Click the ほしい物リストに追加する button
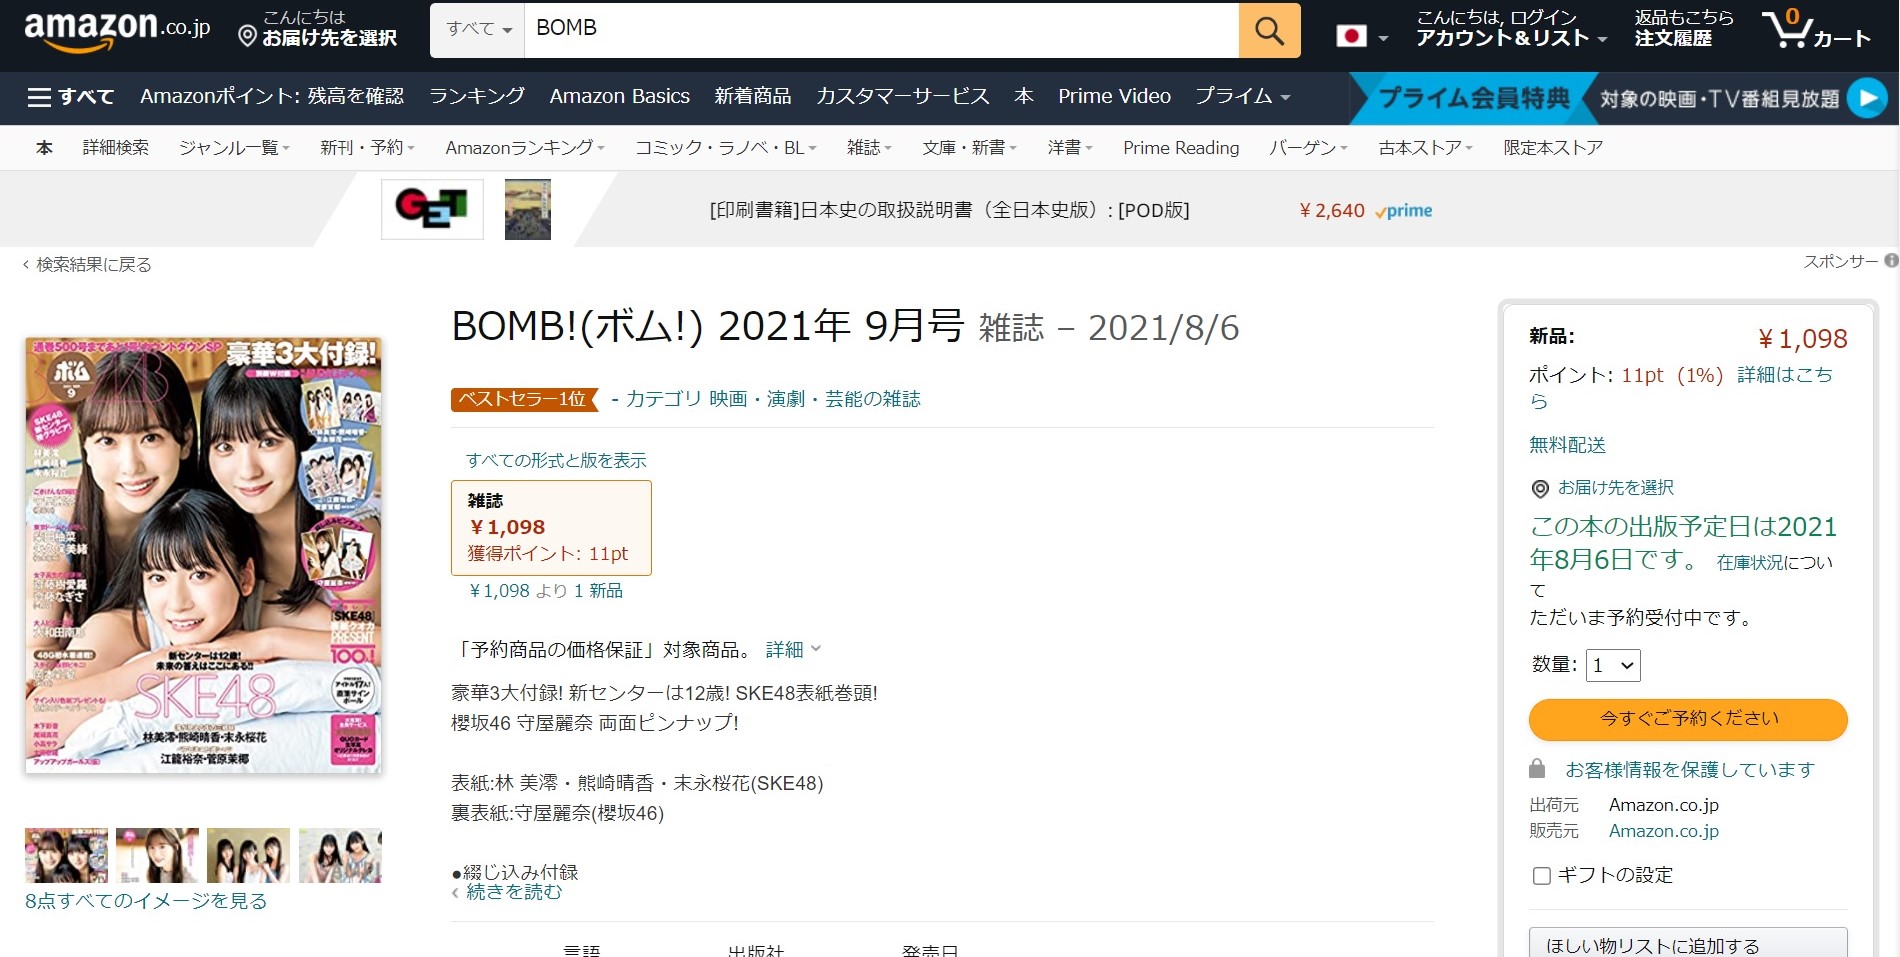This screenshot has height=957, width=1900. pyautogui.click(x=1688, y=944)
